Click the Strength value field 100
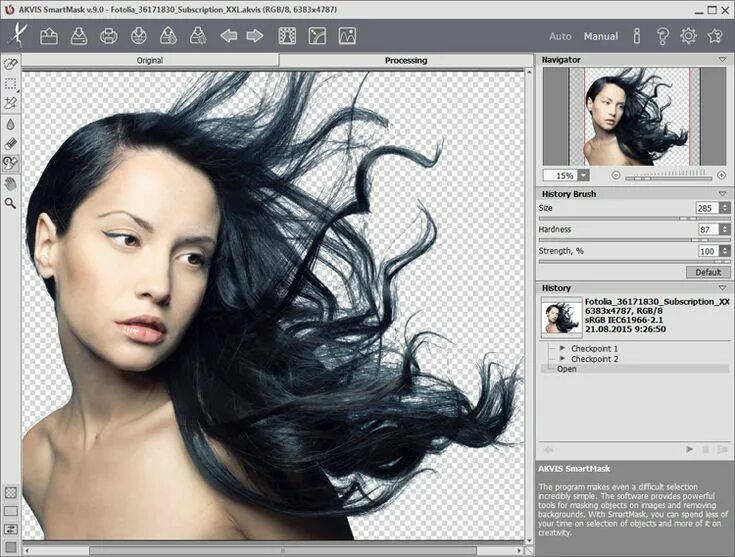Screen dimensions: 735x557 pyautogui.click(x=708, y=251)
